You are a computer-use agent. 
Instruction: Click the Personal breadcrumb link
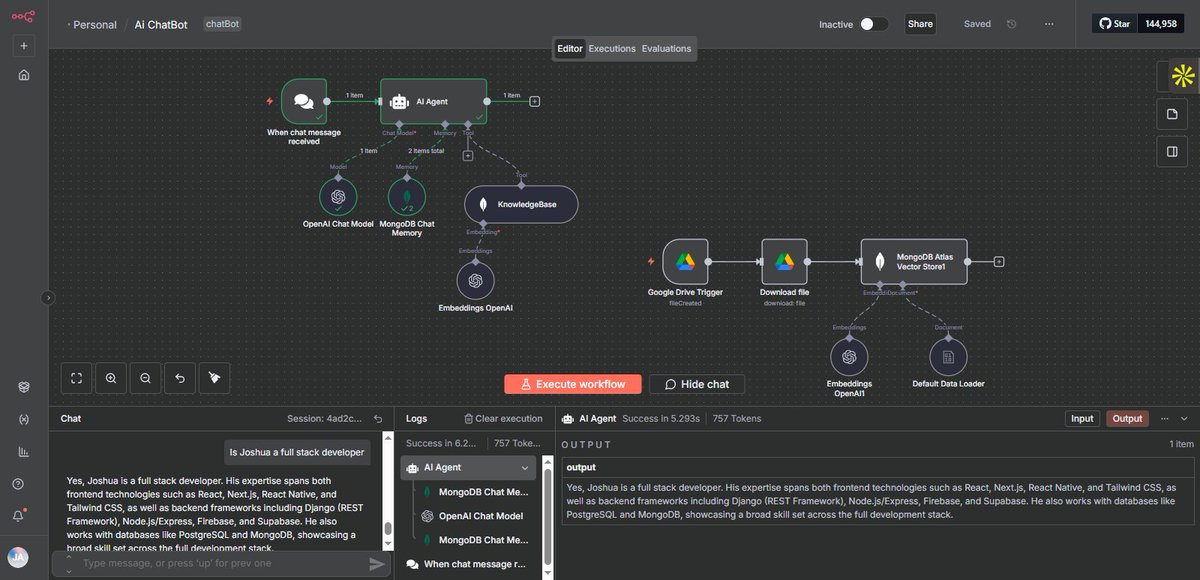click(96, 24)
